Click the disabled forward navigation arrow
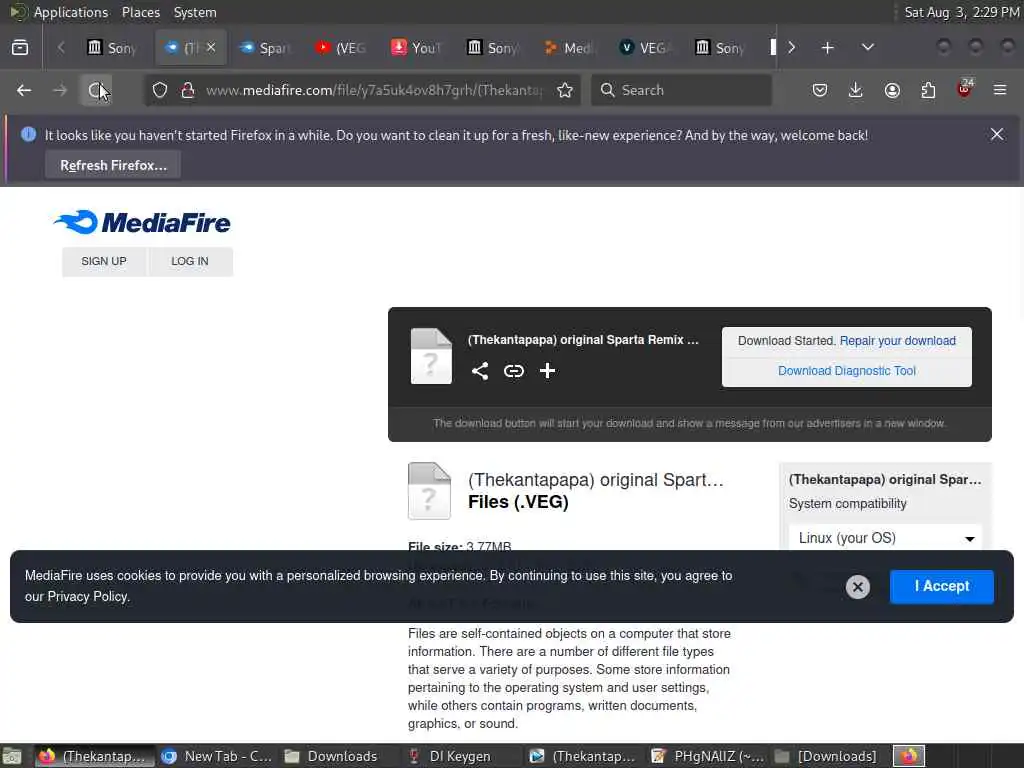The width and height of the screenshot is (1024, 768). click(60, 90)
